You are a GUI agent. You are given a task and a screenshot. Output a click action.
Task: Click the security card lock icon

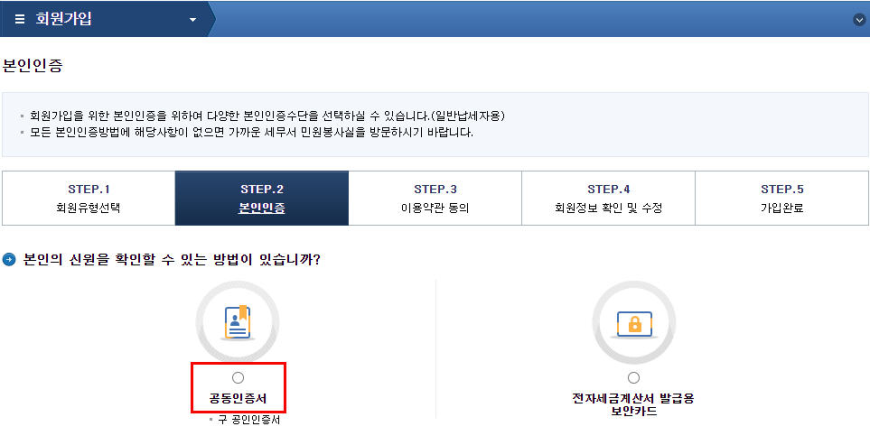pos(634,323)
